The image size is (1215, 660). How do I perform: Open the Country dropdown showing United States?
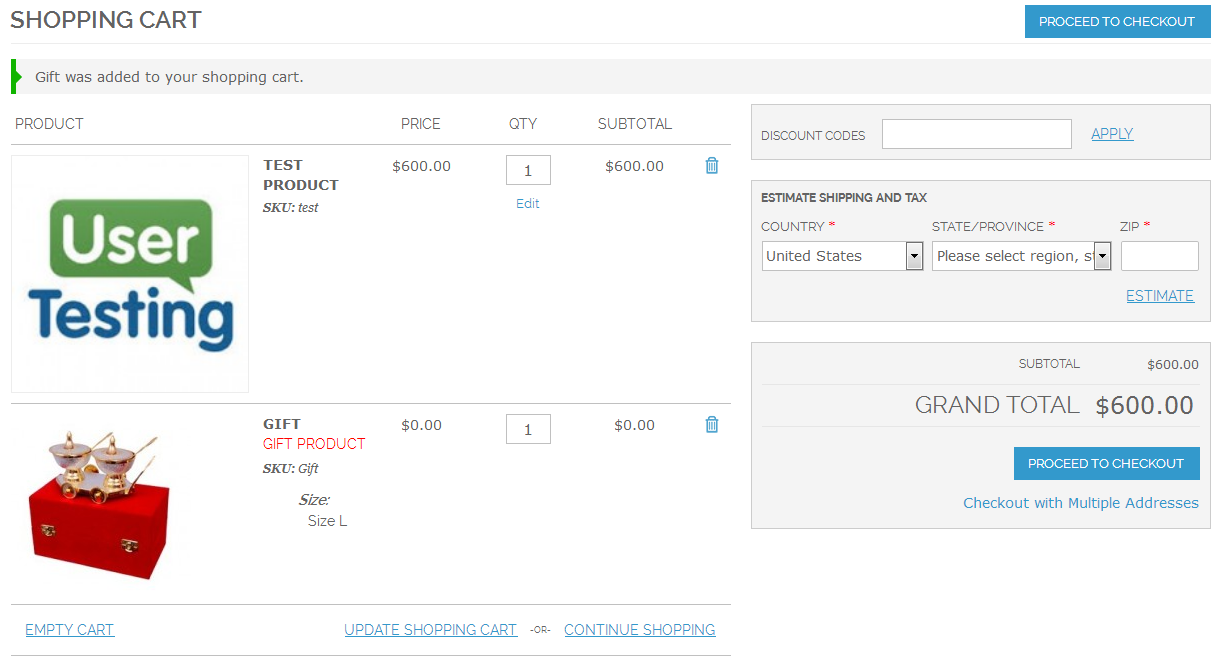842,256
